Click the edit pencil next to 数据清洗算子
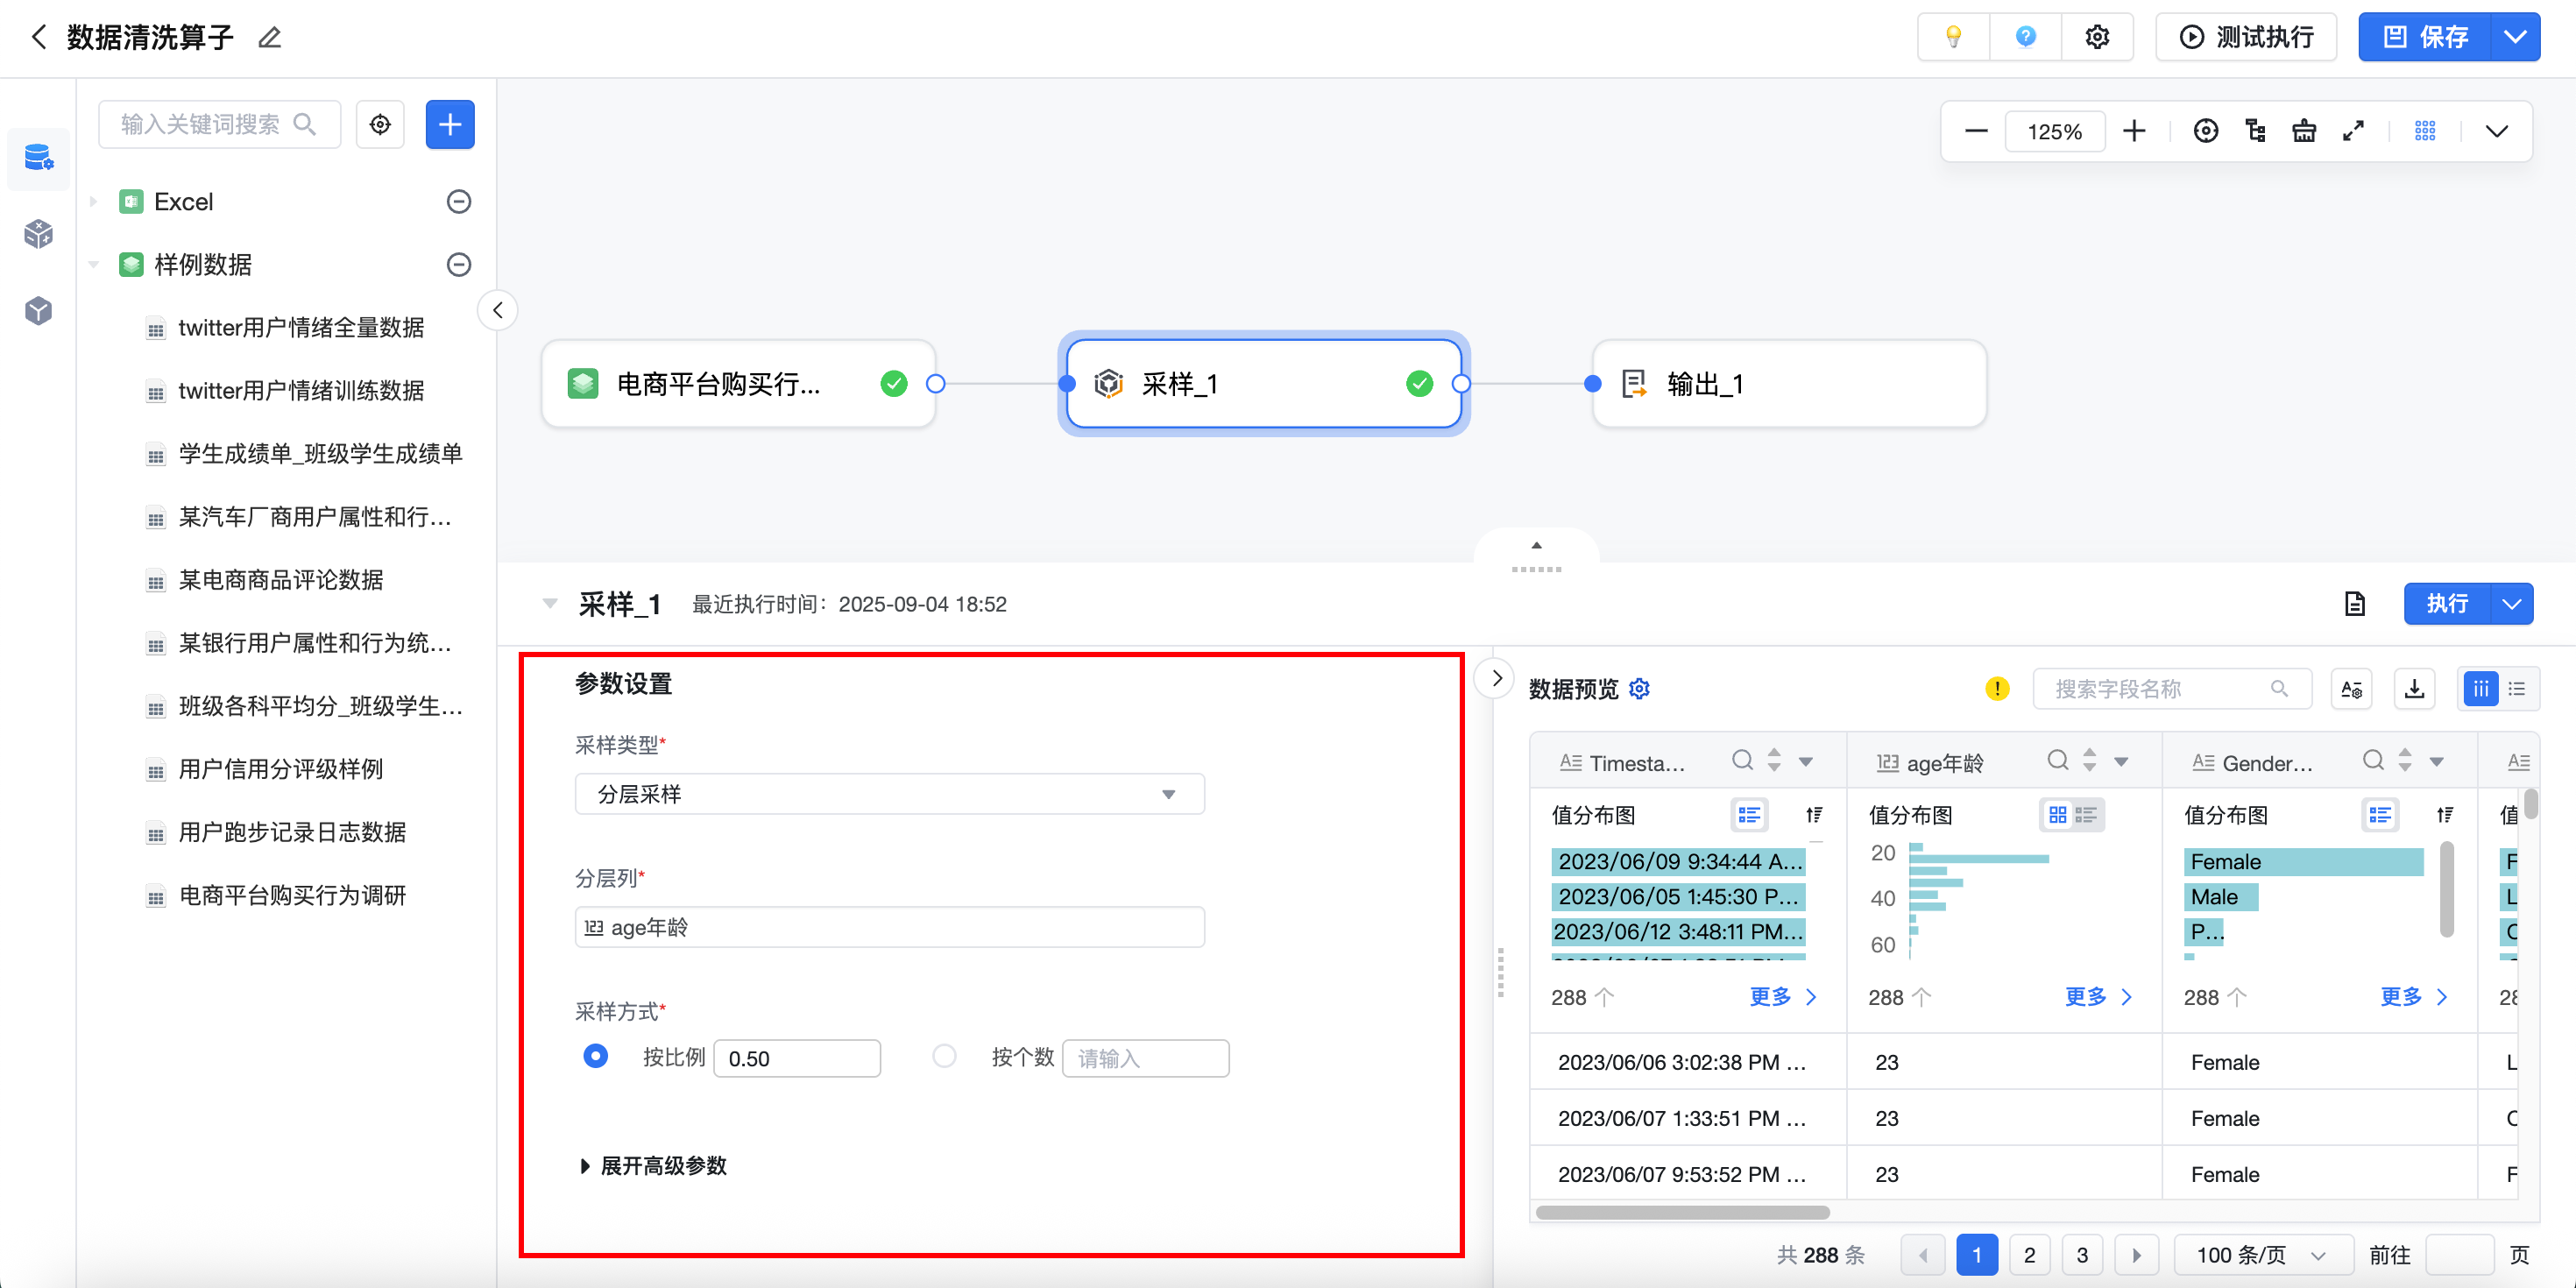Screen dimensions: 2576x1288 (x=269, y=38)
